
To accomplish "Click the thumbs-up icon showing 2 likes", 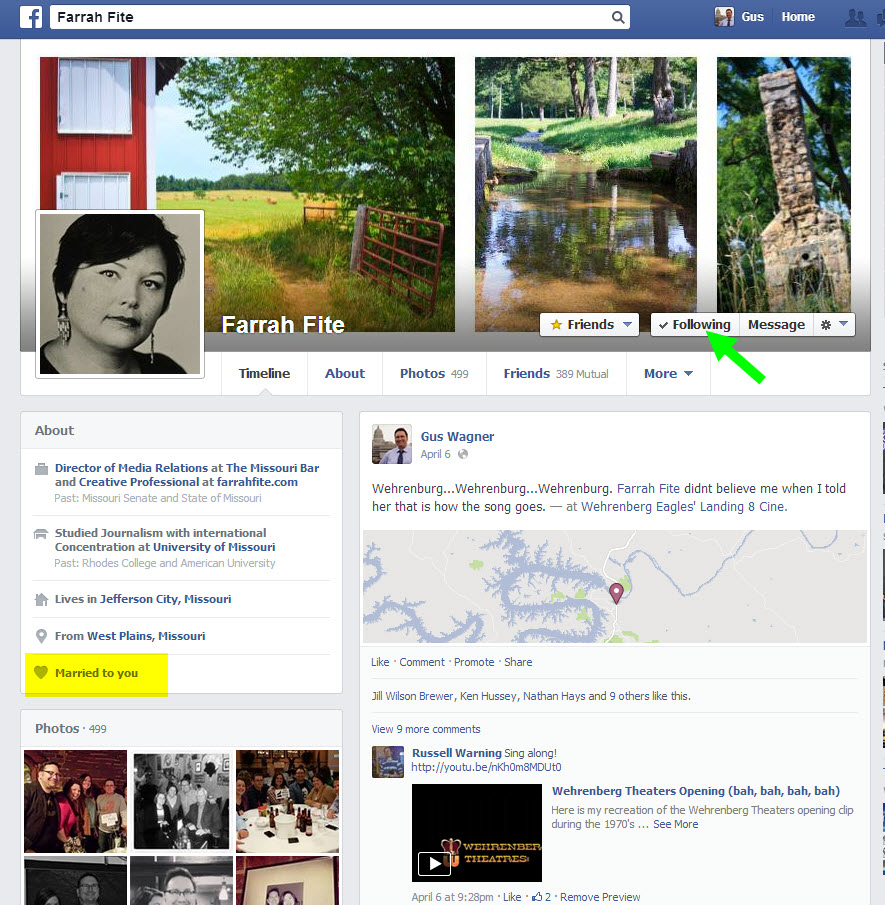I will tap(536, 897).
